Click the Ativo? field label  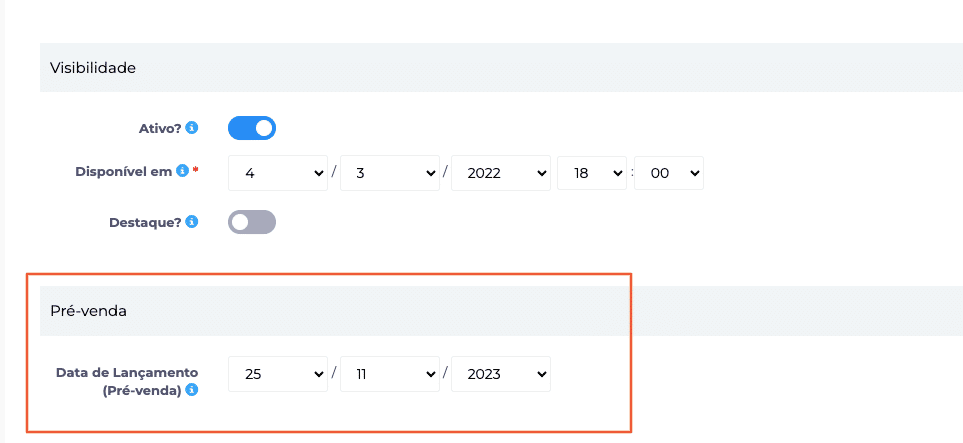pyautogui.click(x=161, y=129)
